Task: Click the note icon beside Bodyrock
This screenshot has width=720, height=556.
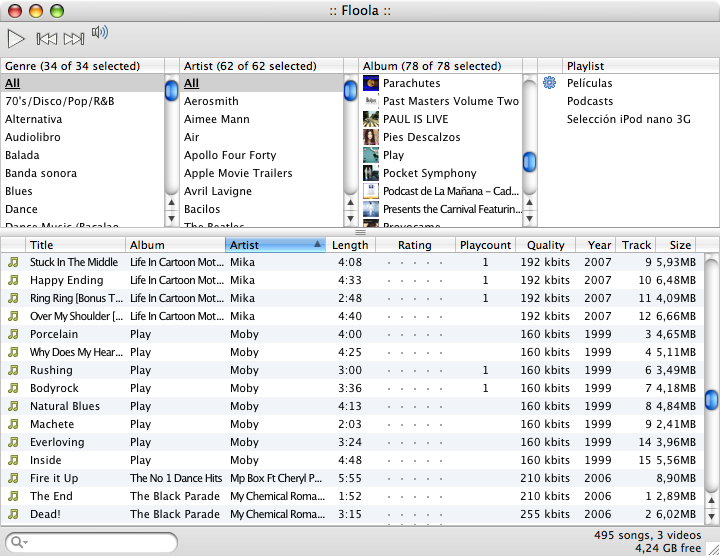Action: [13, 388]
